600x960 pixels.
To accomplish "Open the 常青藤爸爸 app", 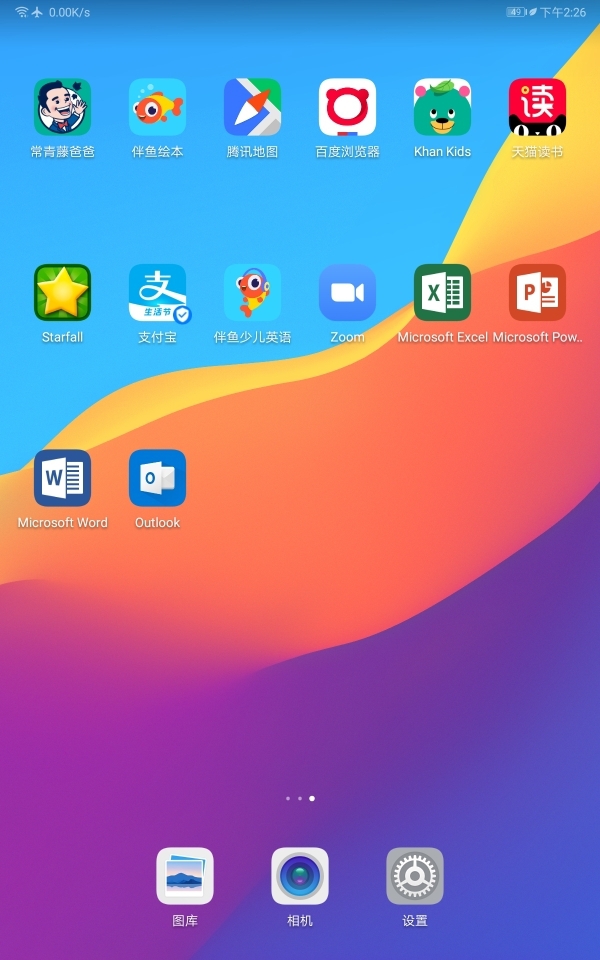I will pyautogui.click(x=62, y=107).
